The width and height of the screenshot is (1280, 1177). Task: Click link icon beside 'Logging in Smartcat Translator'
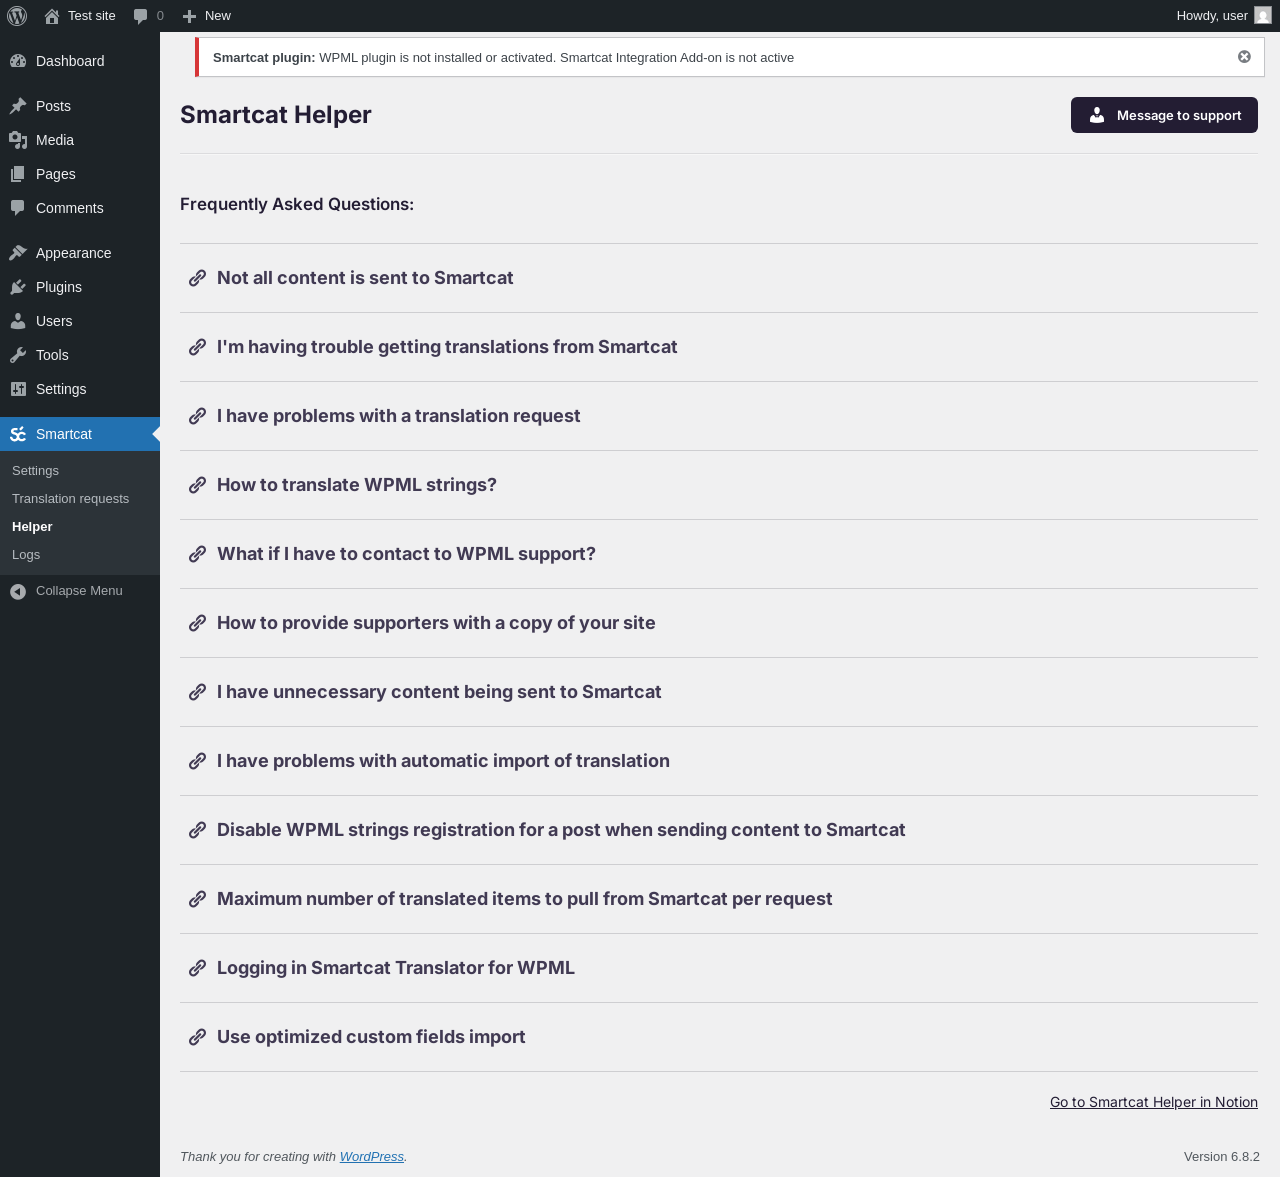coord(198,968)
